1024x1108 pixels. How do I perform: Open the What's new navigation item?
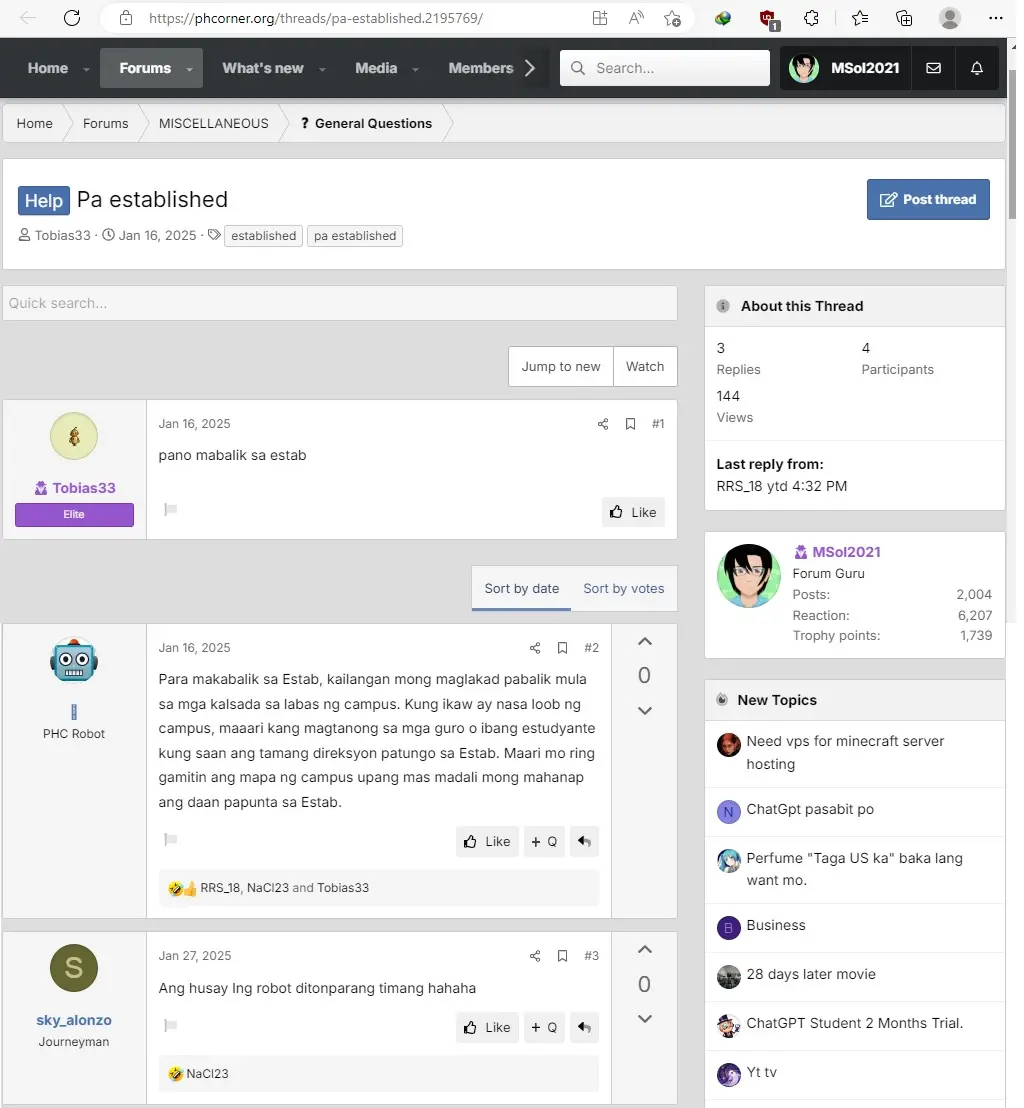[x=263, y=68]
